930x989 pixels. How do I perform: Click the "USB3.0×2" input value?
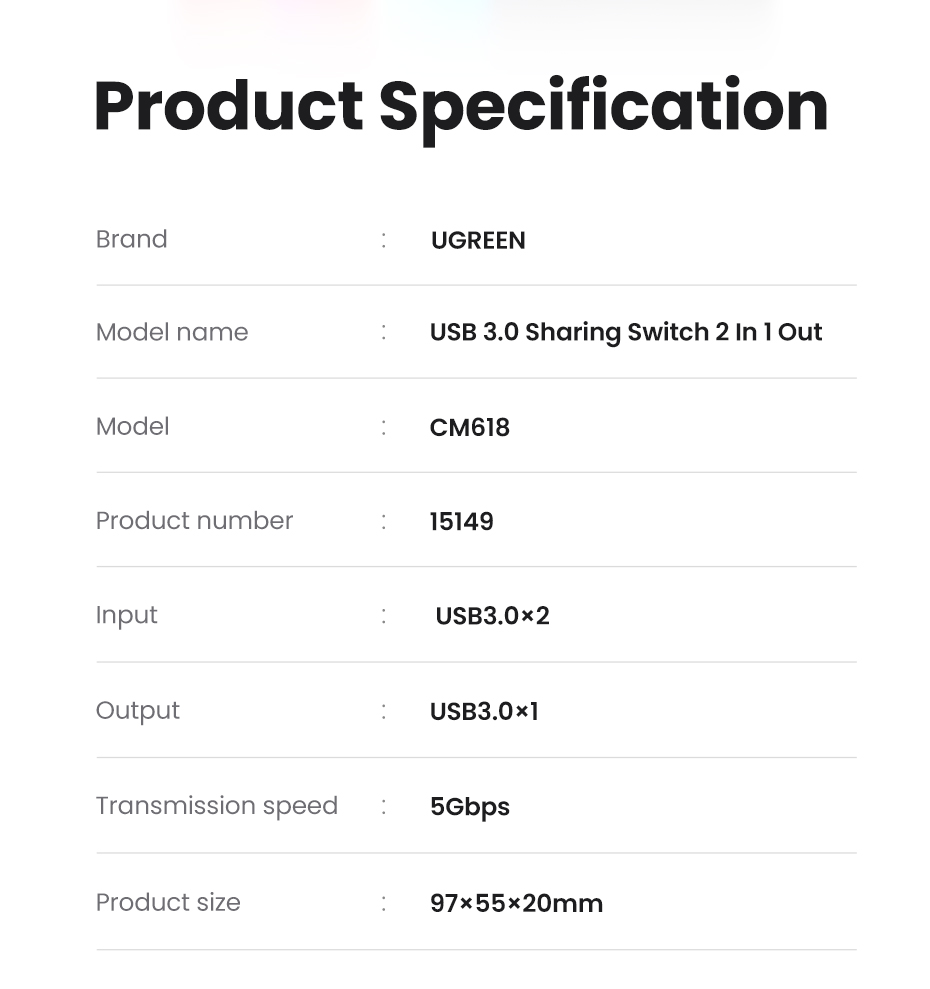(492, 616)
